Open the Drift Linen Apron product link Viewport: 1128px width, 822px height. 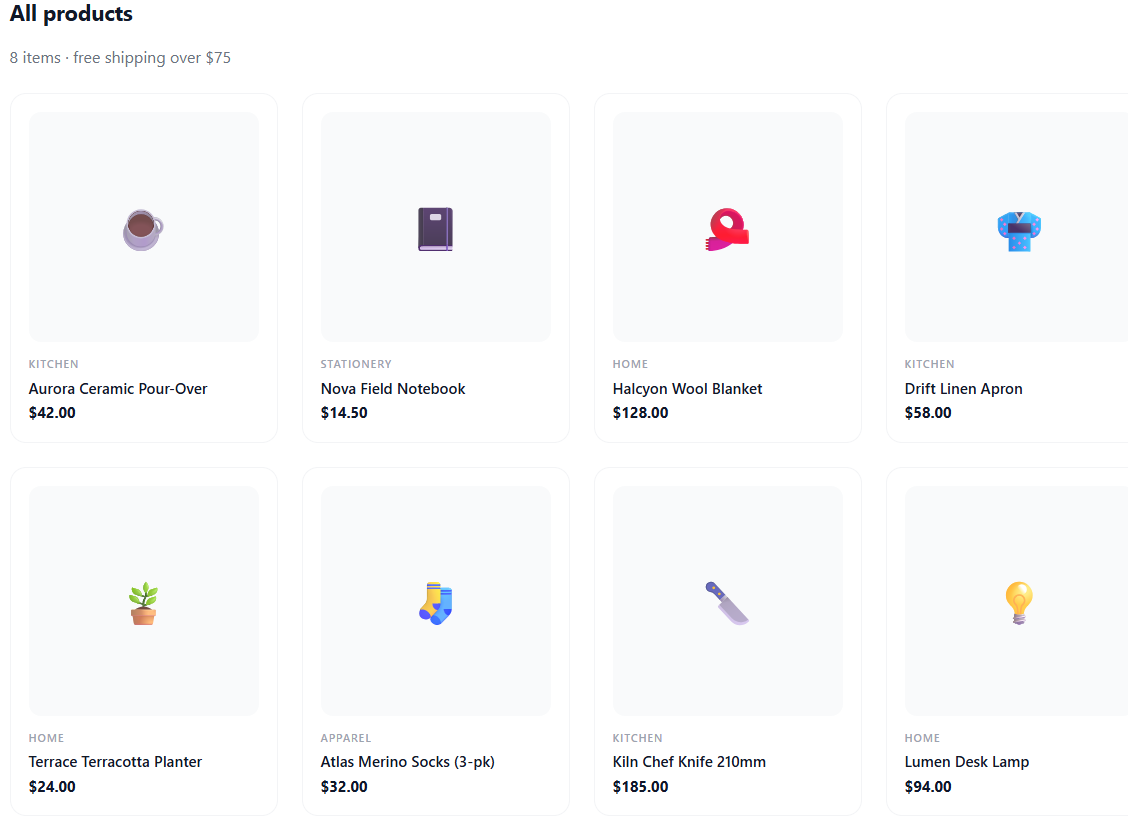click(x=963, y=388)
